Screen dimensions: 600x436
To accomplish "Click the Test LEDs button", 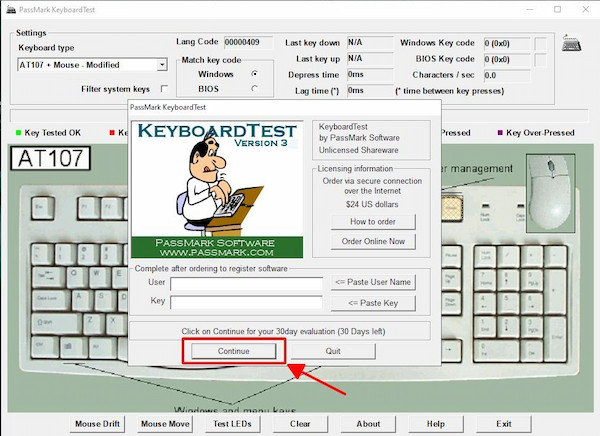I will tap(233, 424).
